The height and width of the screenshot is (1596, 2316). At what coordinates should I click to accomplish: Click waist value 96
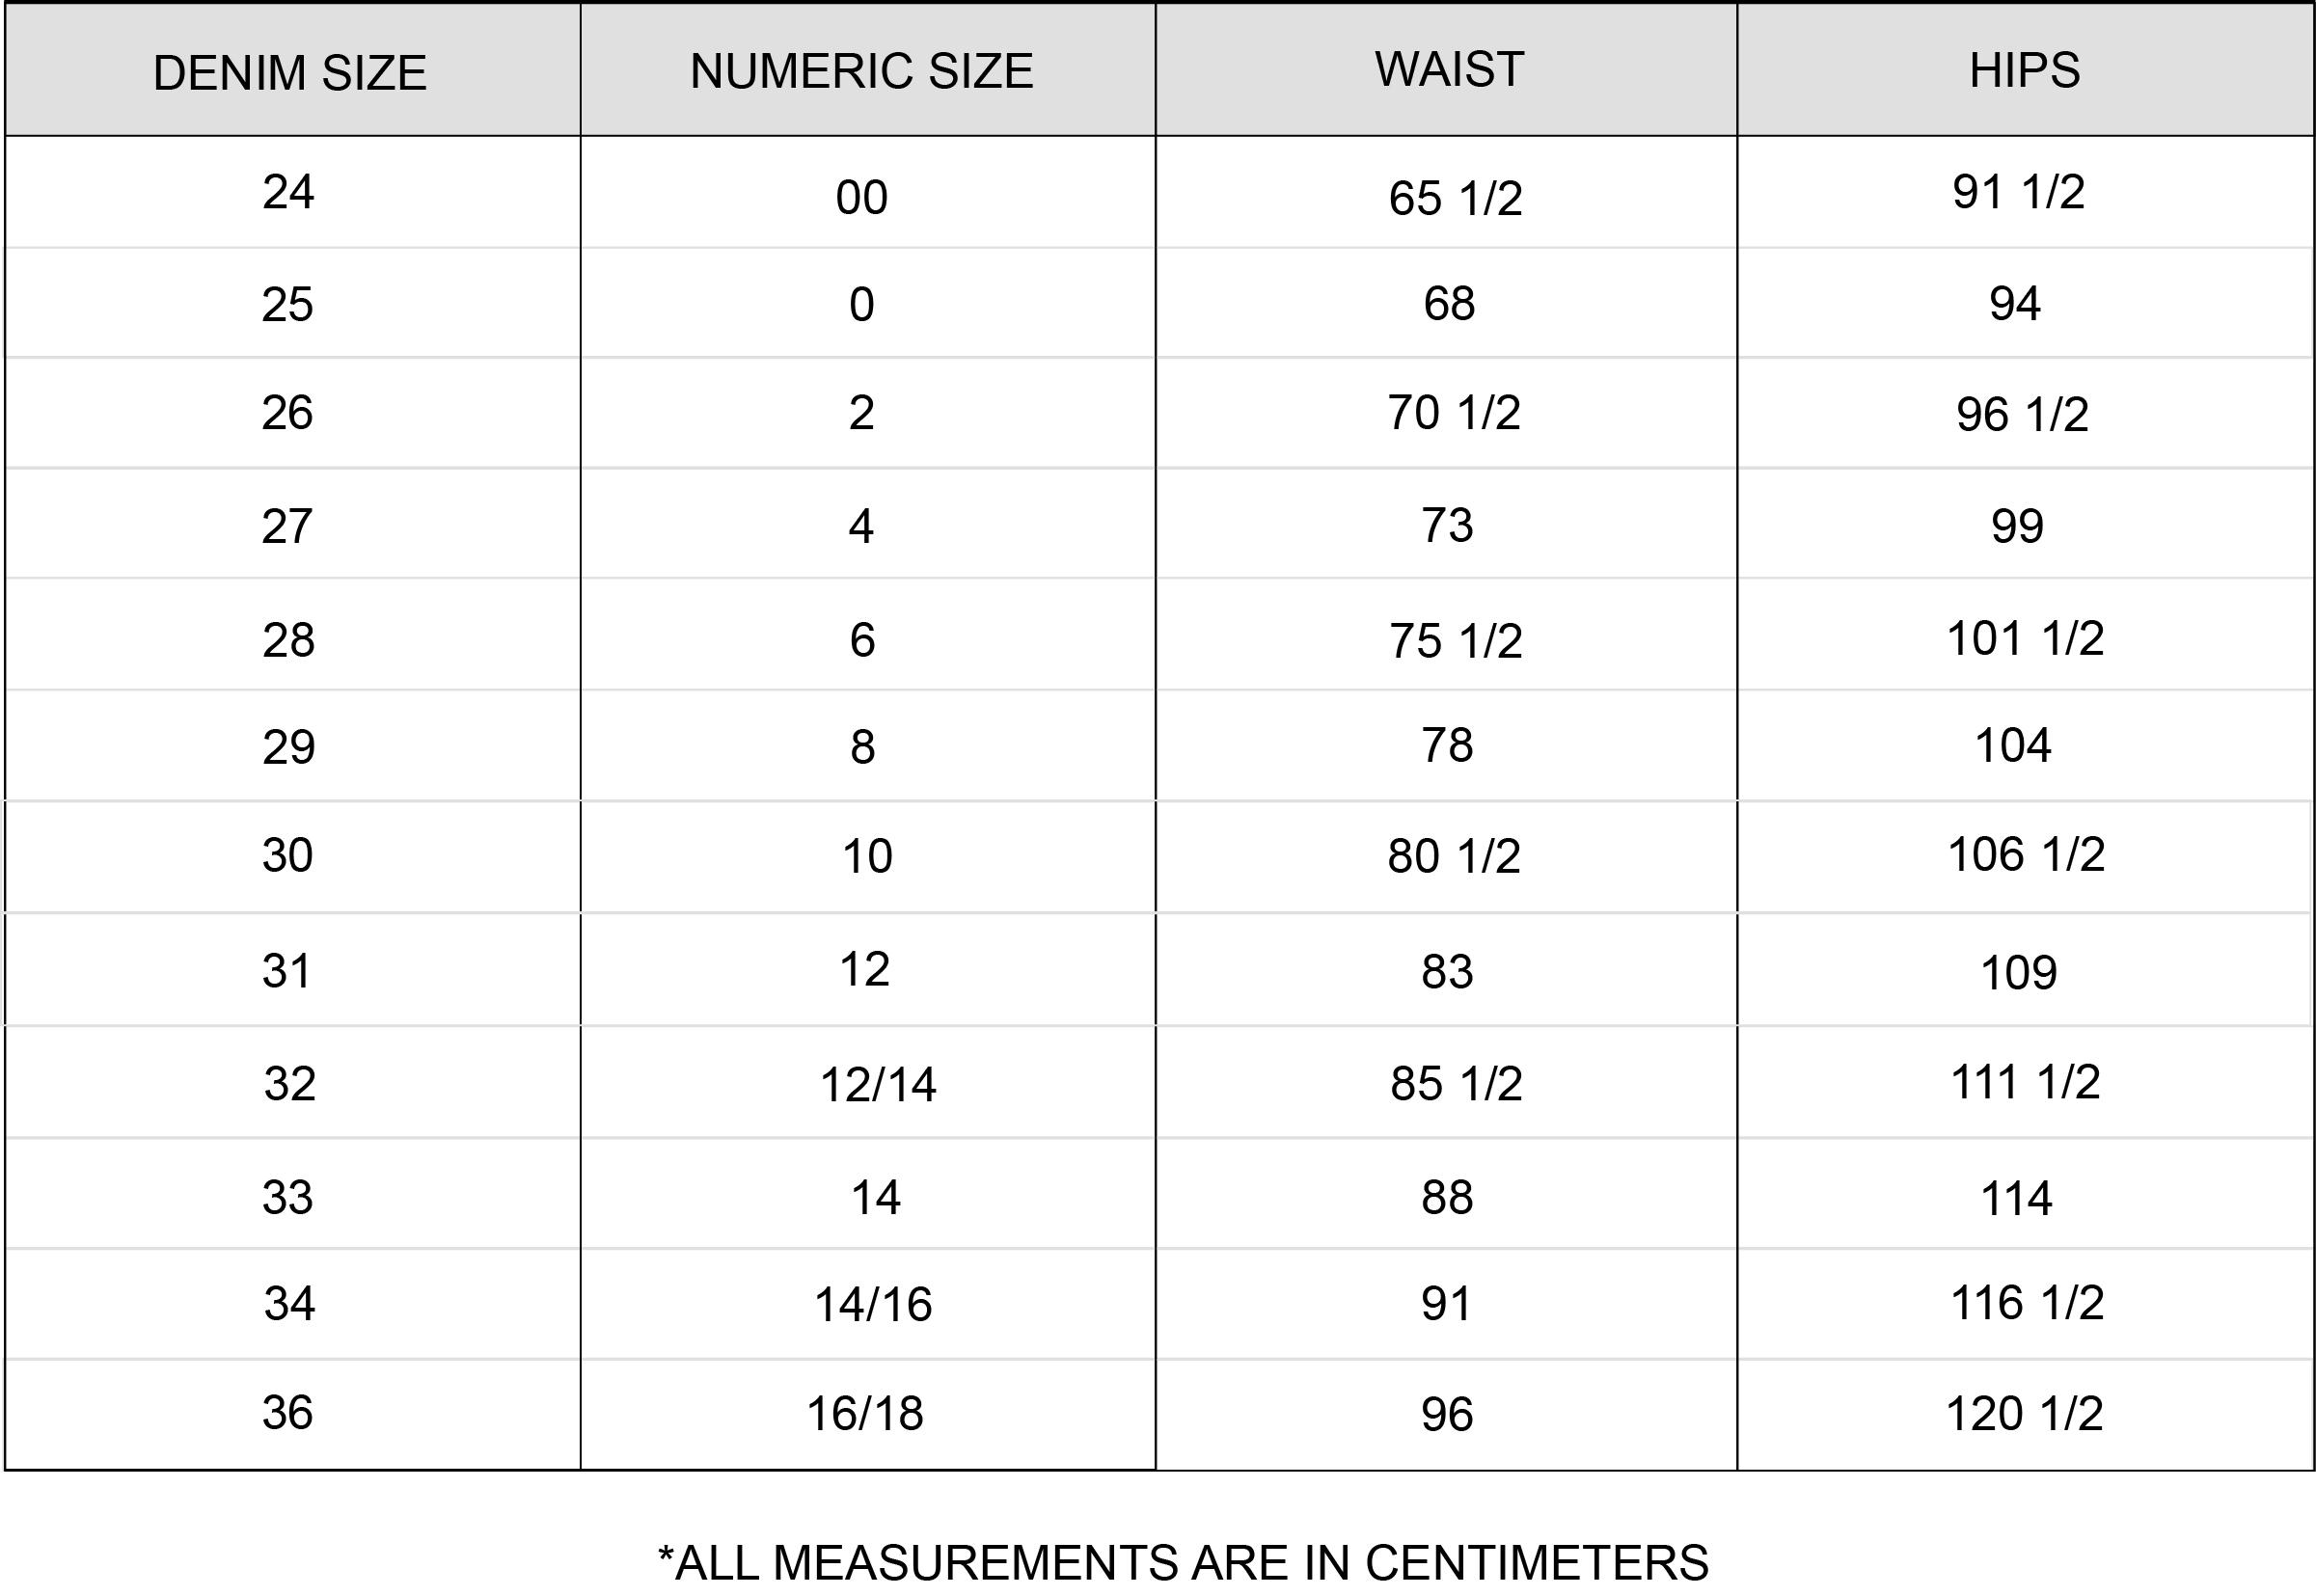pos(1447,1414)
